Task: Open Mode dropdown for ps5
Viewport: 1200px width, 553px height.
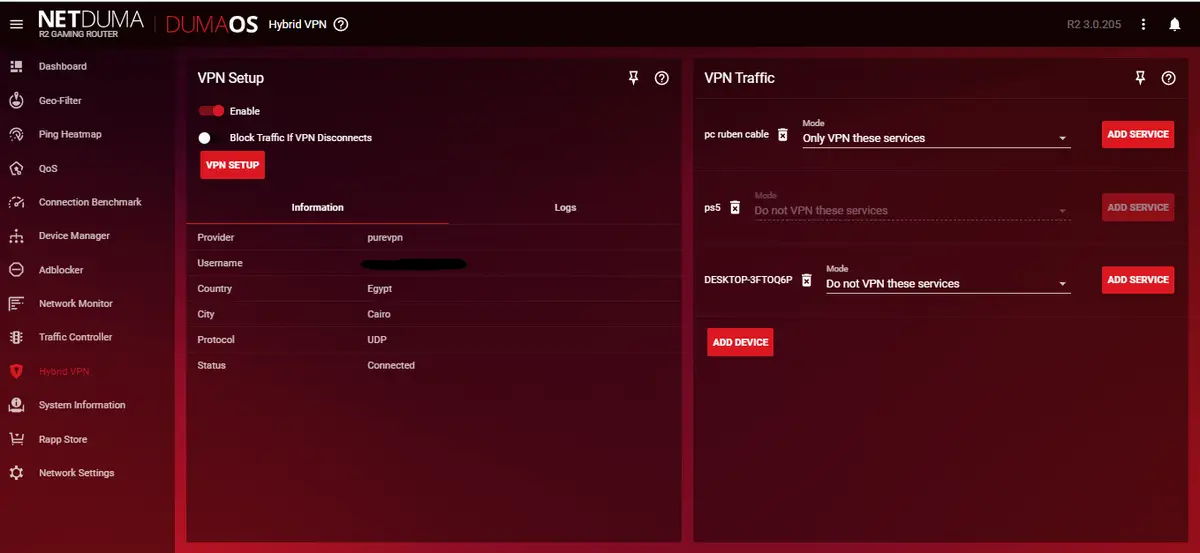Action: pos(912,207)
